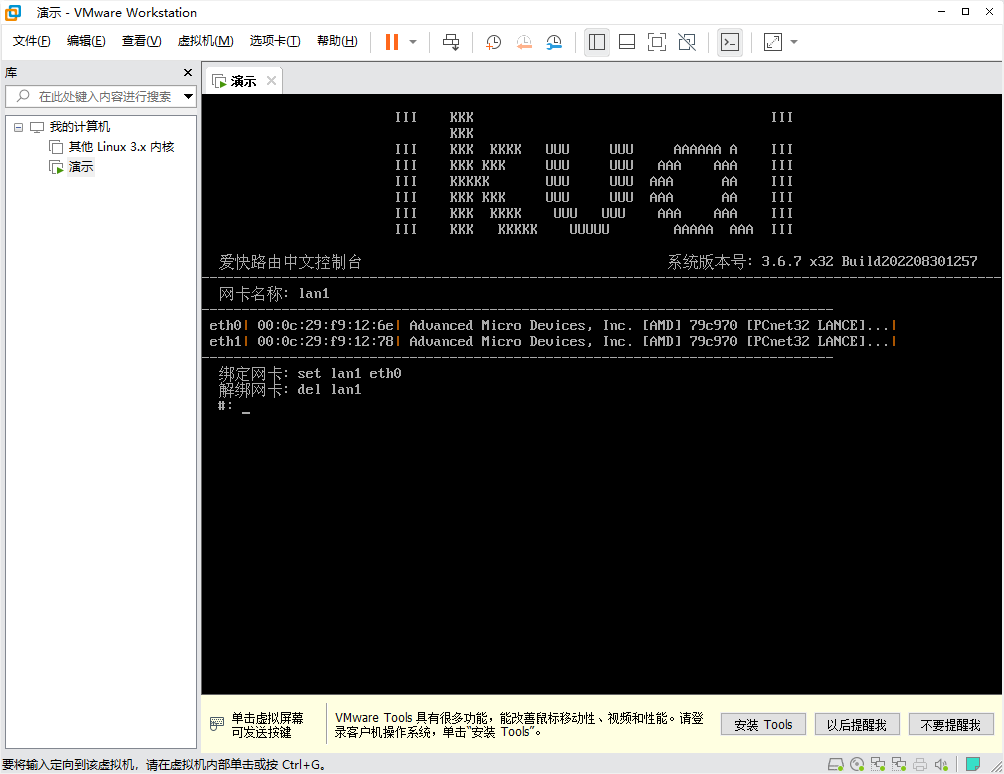
Task: Click the CD/DVD drive status icon
Action: [x=857, y=764]
